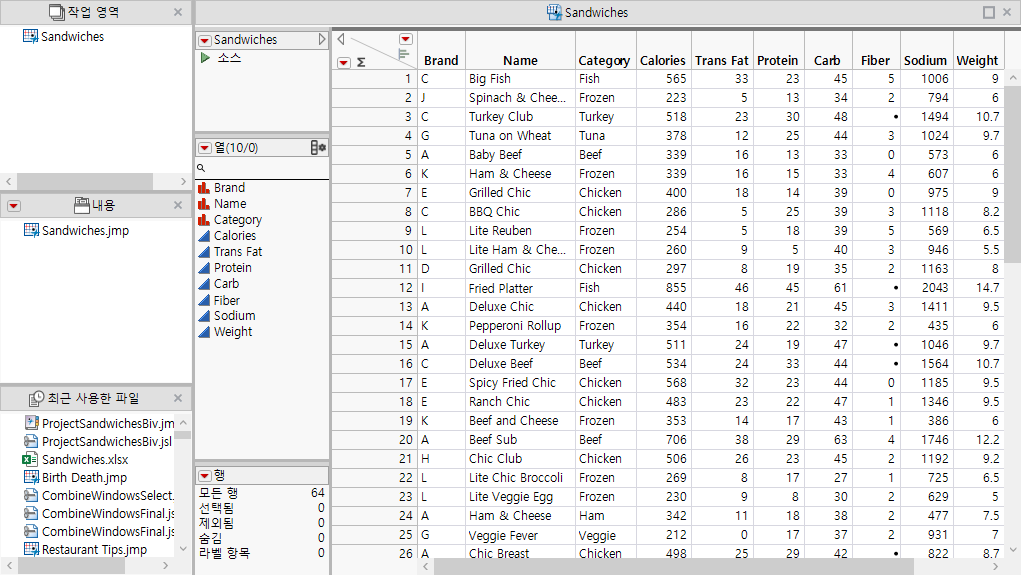The width and height of the screenshot is (1021, 575).
Task: Open the row area red triangle menu
Action: 344,63
